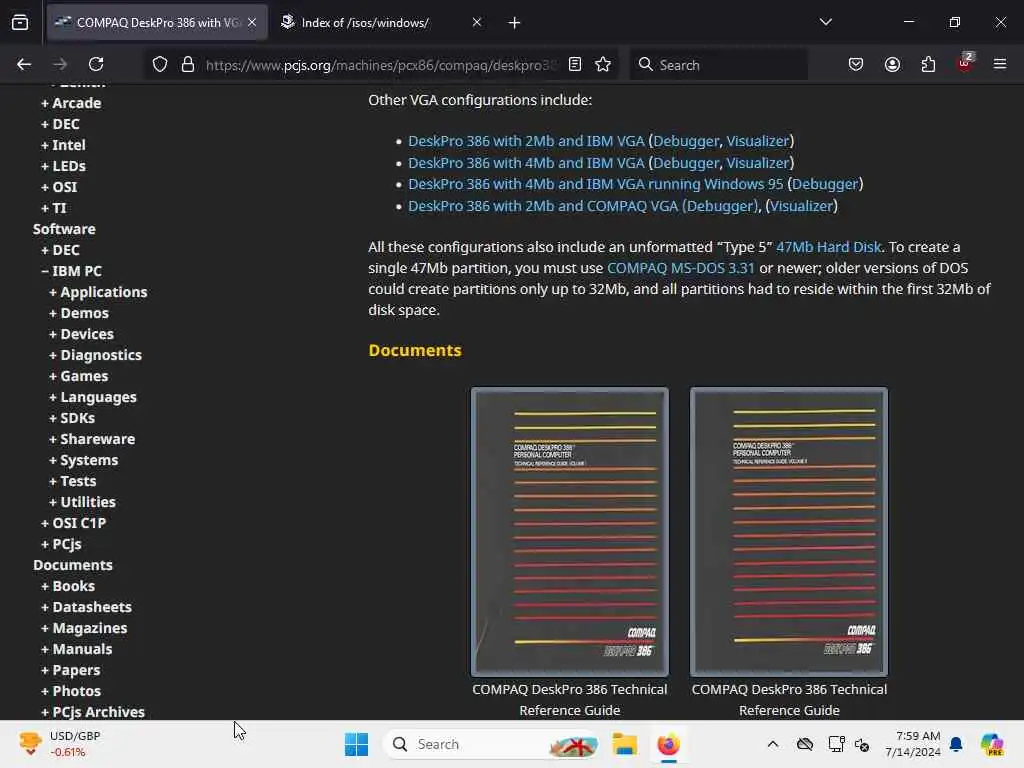Toggle reader view icon in address bar
Image resolution: width=1024 pixels, height=768 pixels.
[575, 64]
